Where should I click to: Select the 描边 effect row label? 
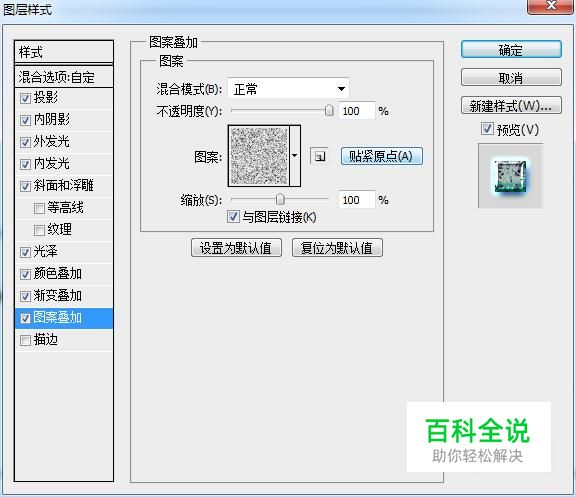(46, 340)
